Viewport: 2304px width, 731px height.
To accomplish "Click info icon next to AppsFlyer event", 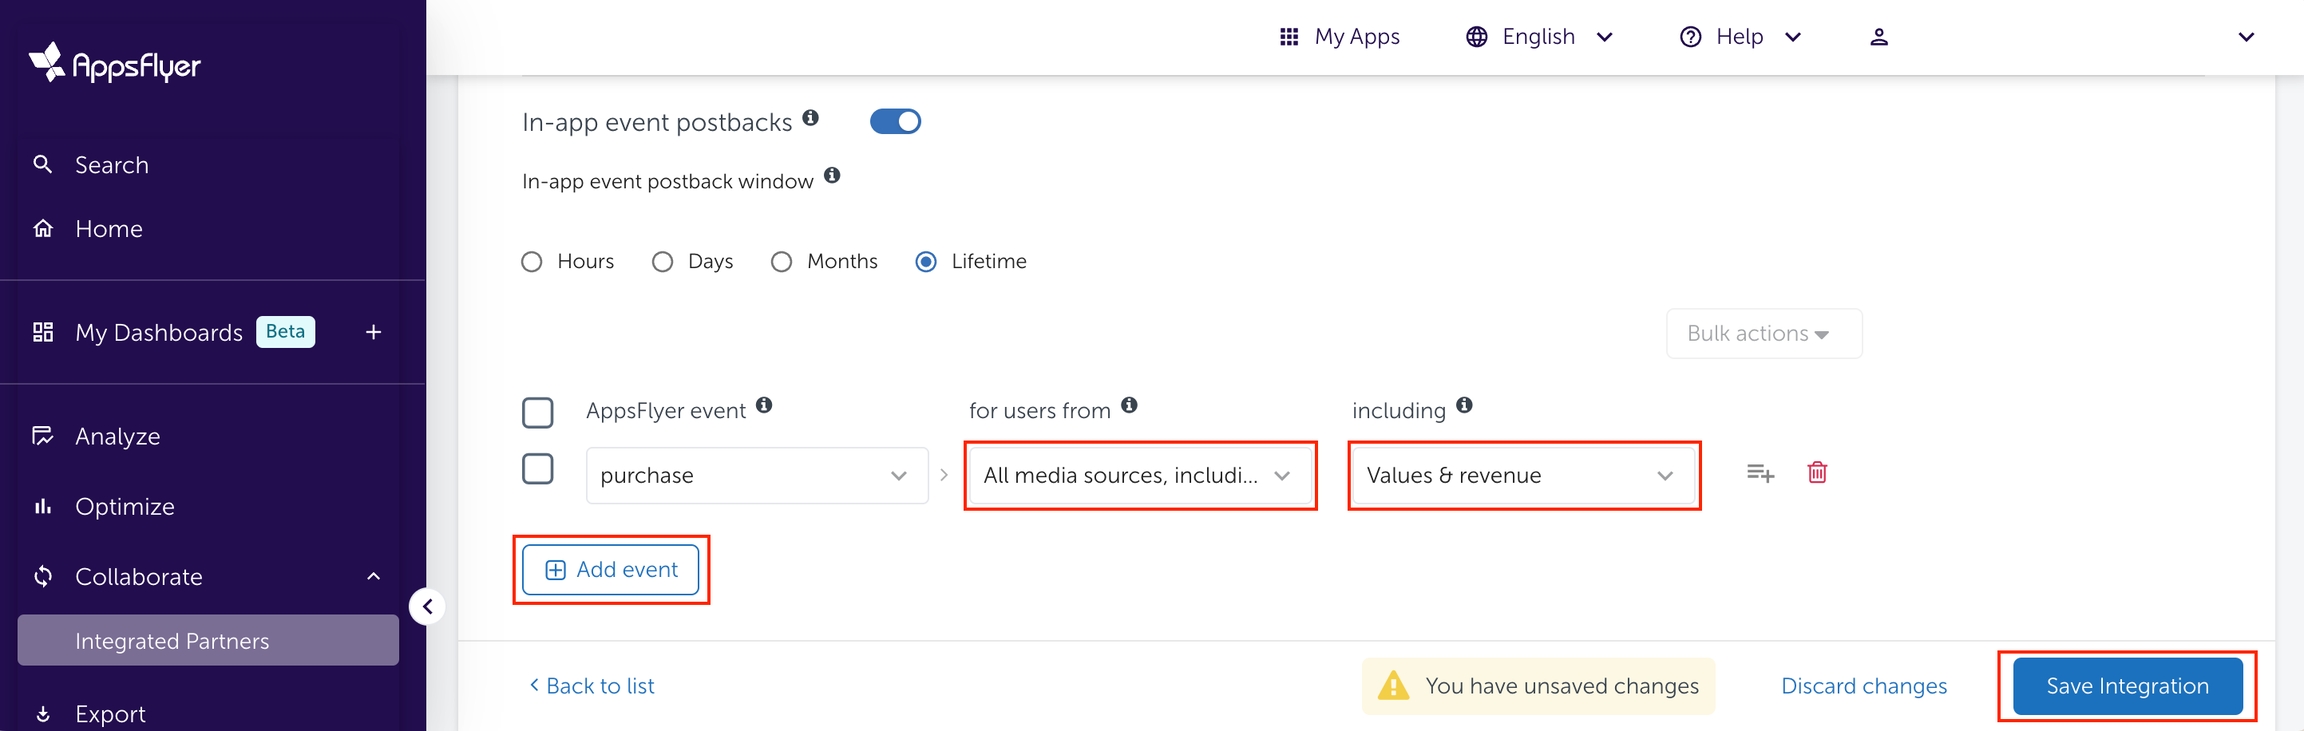I will coord(764,405).
